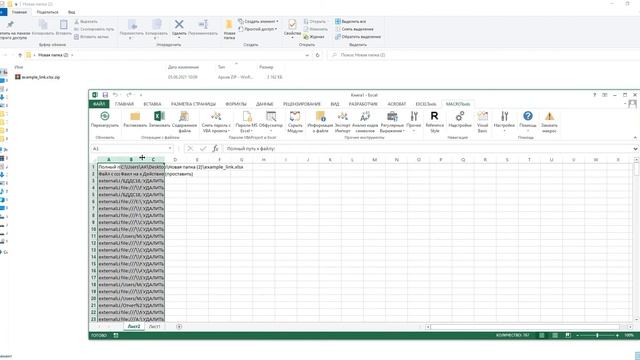Click Новая папка icon in Explorer ribbon

point(229,25)
